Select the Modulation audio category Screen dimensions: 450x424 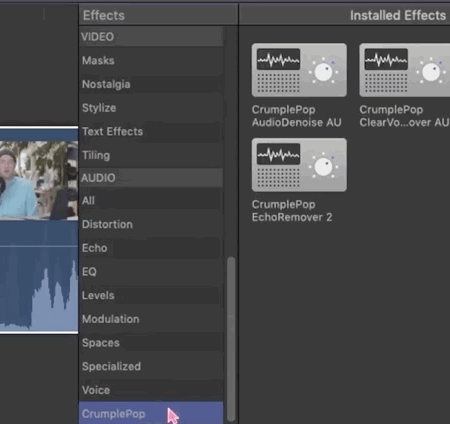pyautogui.click(x=151, y=319)
